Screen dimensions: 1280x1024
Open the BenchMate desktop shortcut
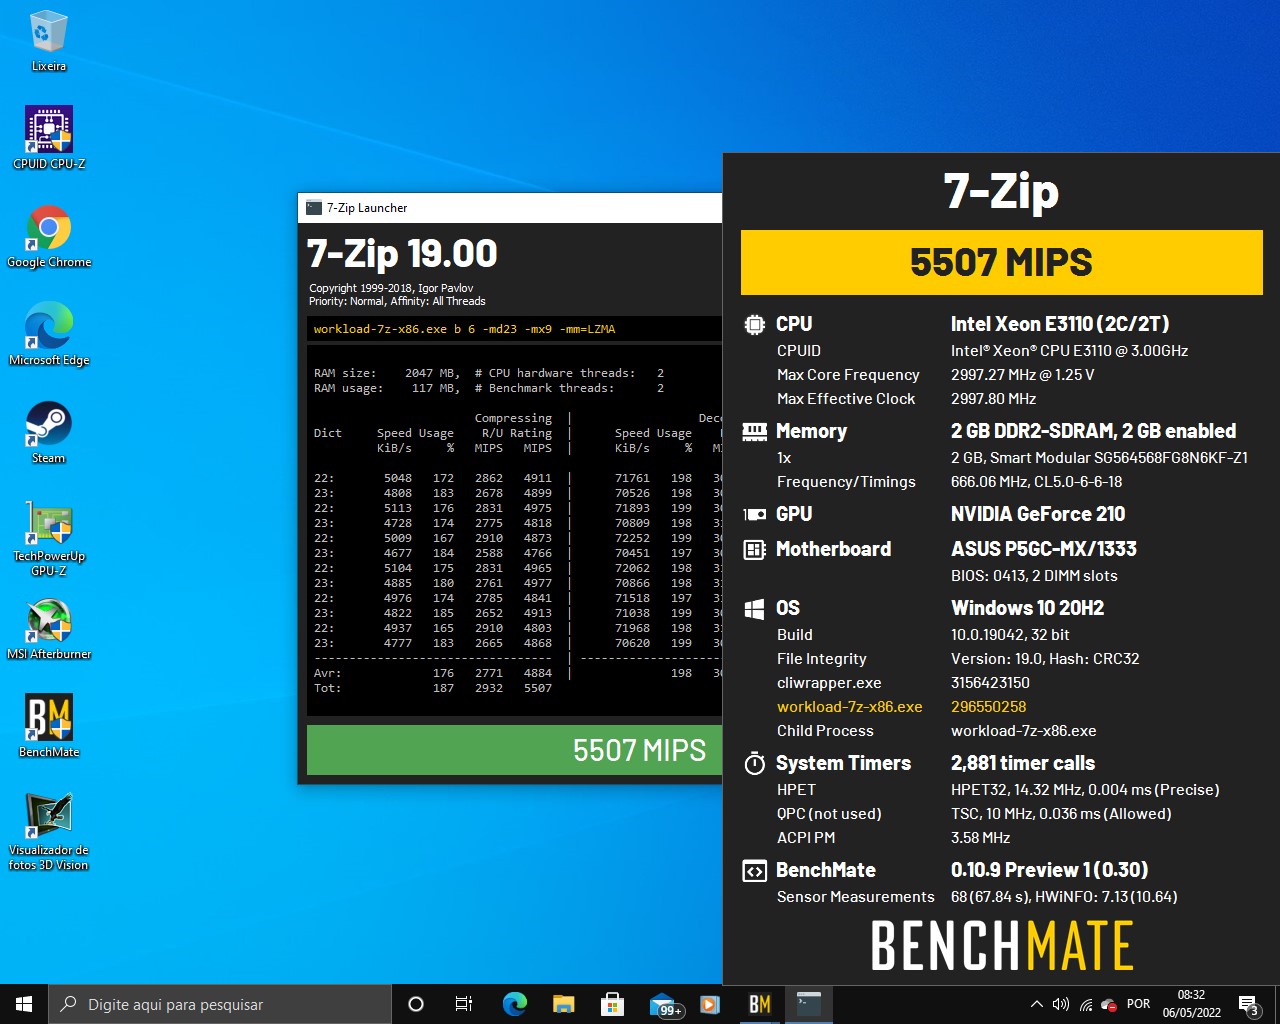pyautogui.click(x=48, y=726)
